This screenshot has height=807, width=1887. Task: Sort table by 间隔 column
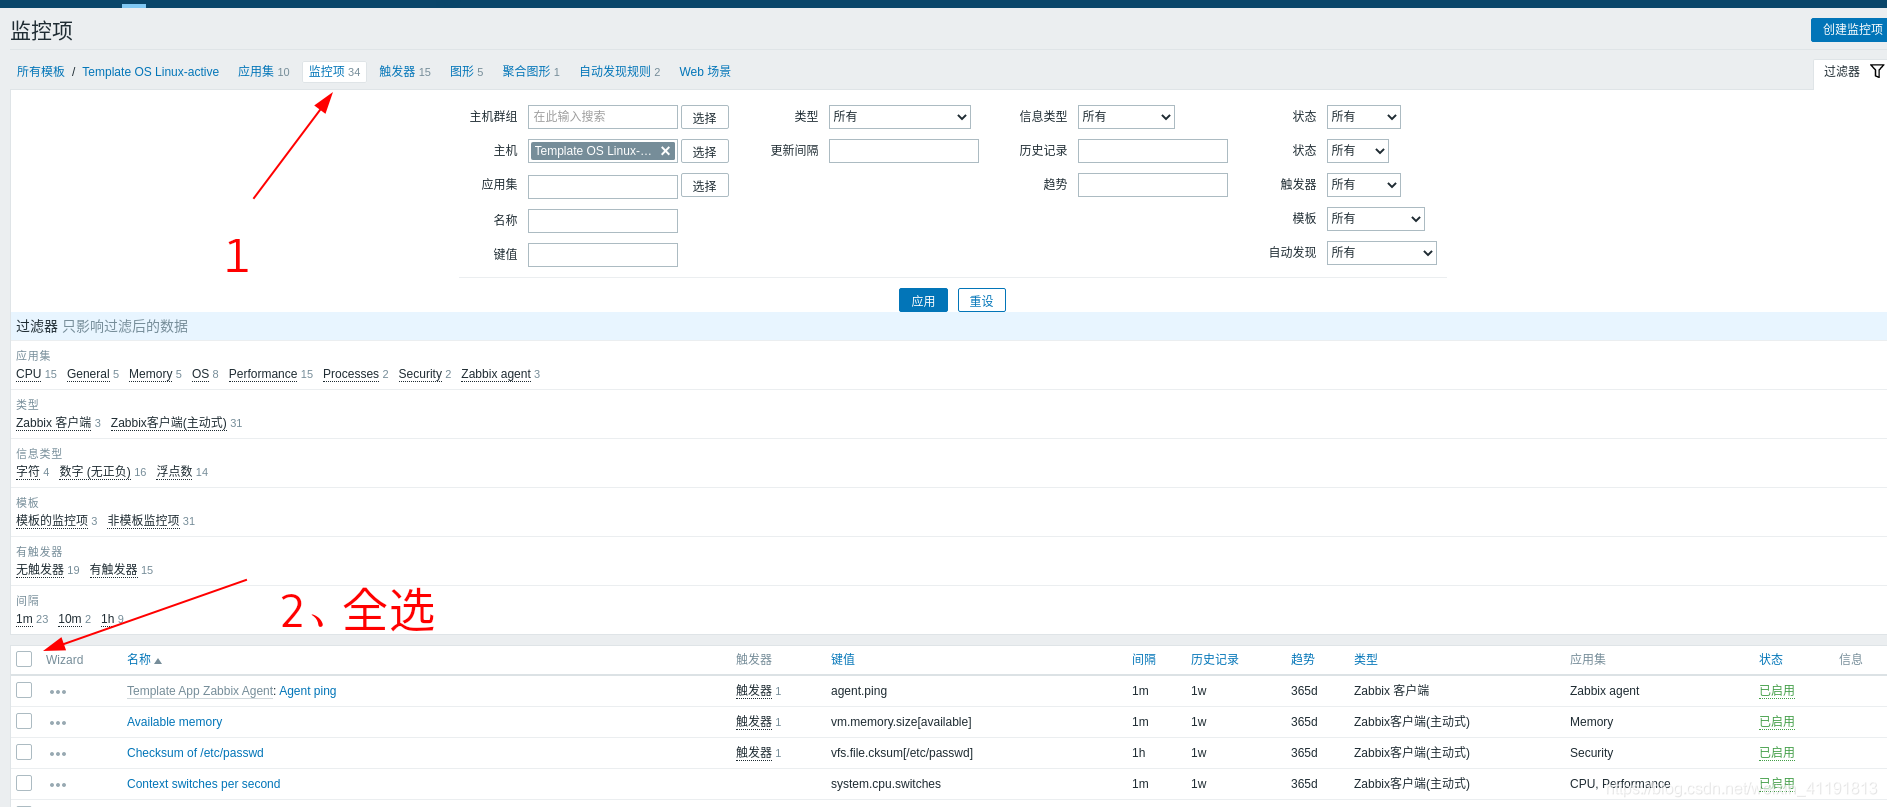(1144, 660)
